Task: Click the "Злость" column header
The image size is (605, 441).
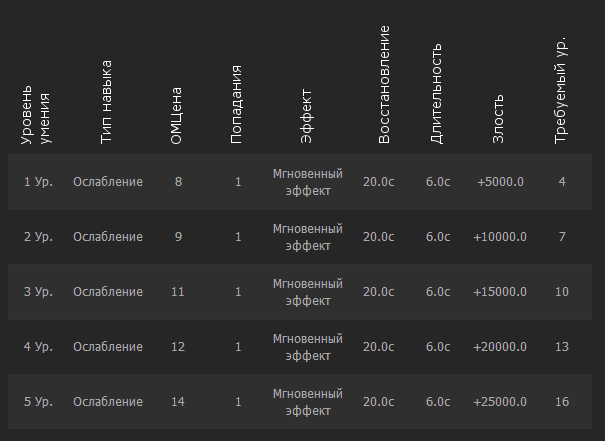Action: (x=500, y=119)
